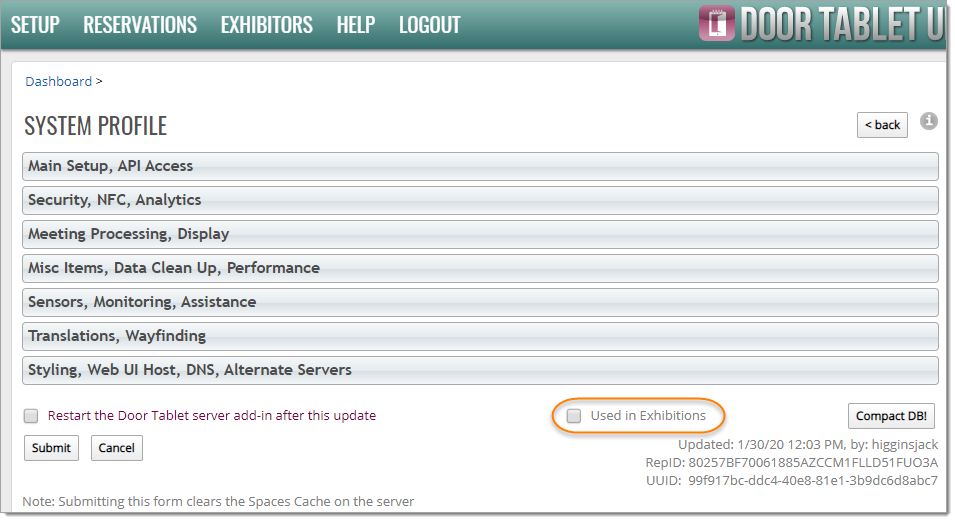Open Sensors, Monitoring, Assistance section
The width and height of the screenshot is (955, 521).
coord(480,302)
